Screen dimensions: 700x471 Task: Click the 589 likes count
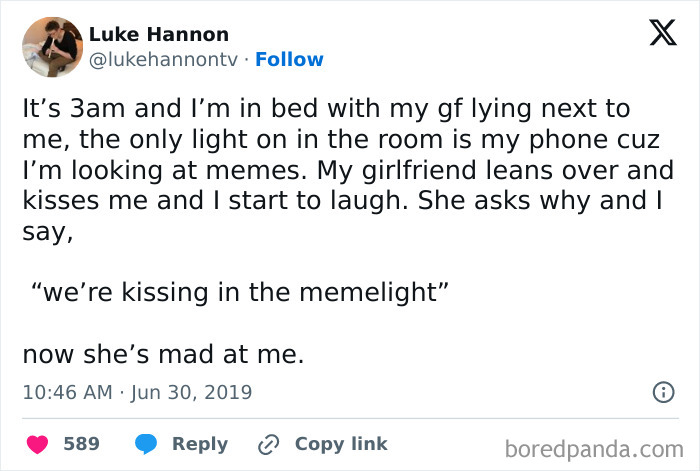[82, 443]
